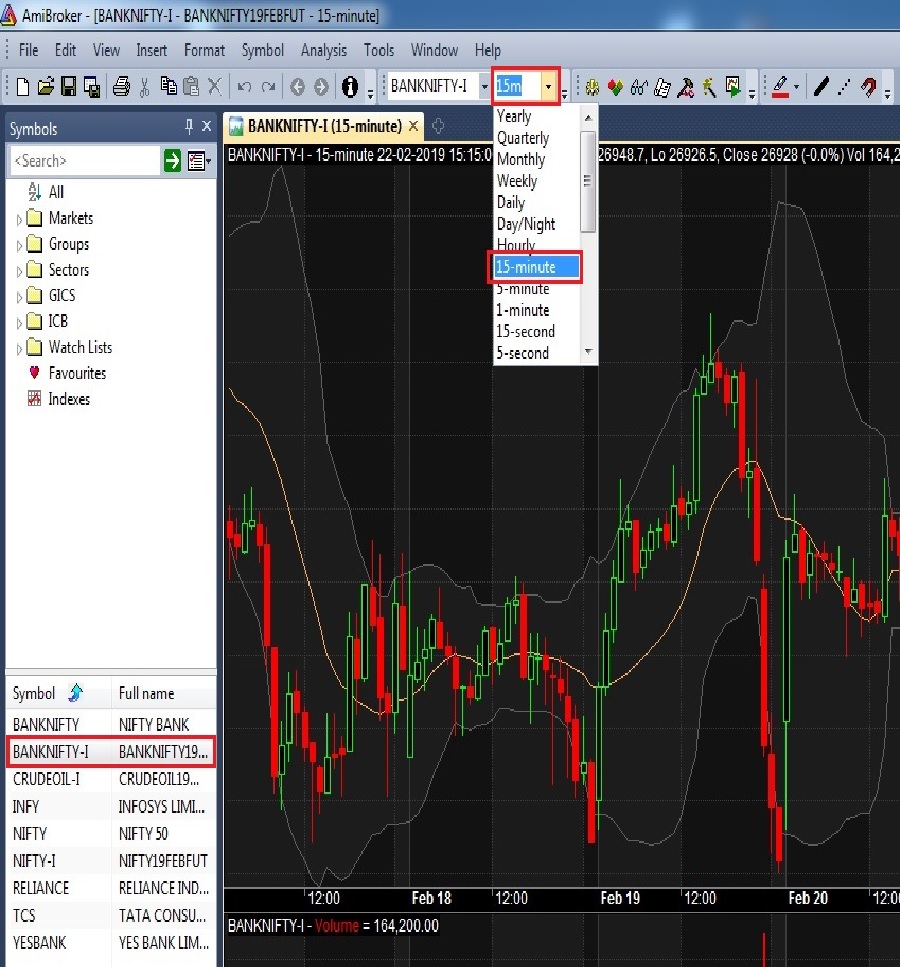Image resolution: width=900 pixels, height=967 pixels.
Task: Click the Paste clipboard icon
Action: click(191, 87)
